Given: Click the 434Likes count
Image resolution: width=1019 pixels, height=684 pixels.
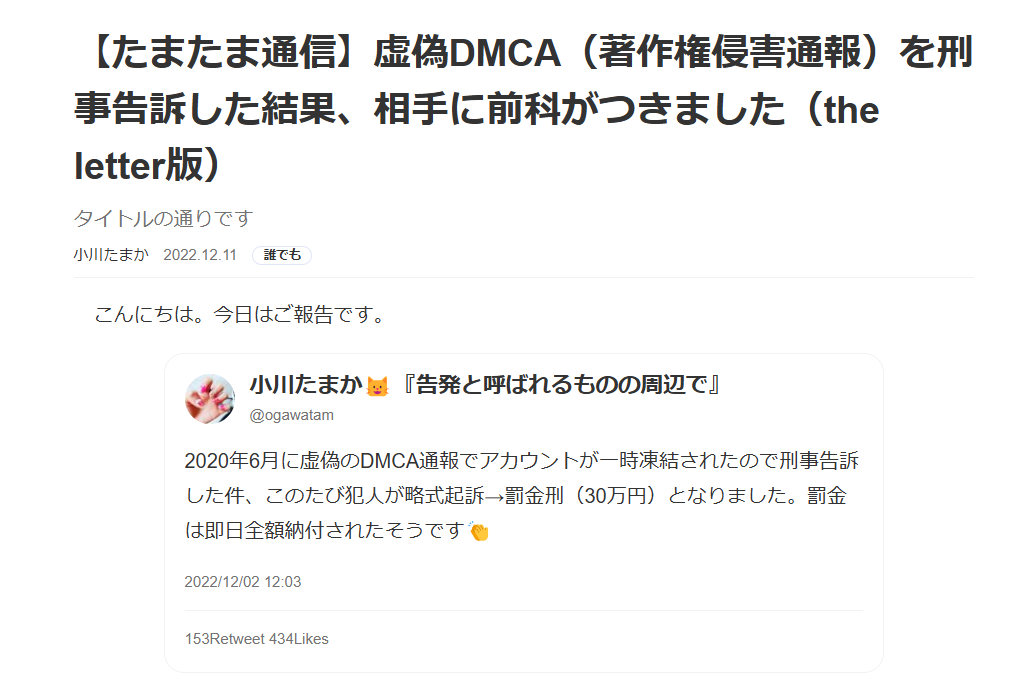Looking at the screenshot, I should click(299, 639).
